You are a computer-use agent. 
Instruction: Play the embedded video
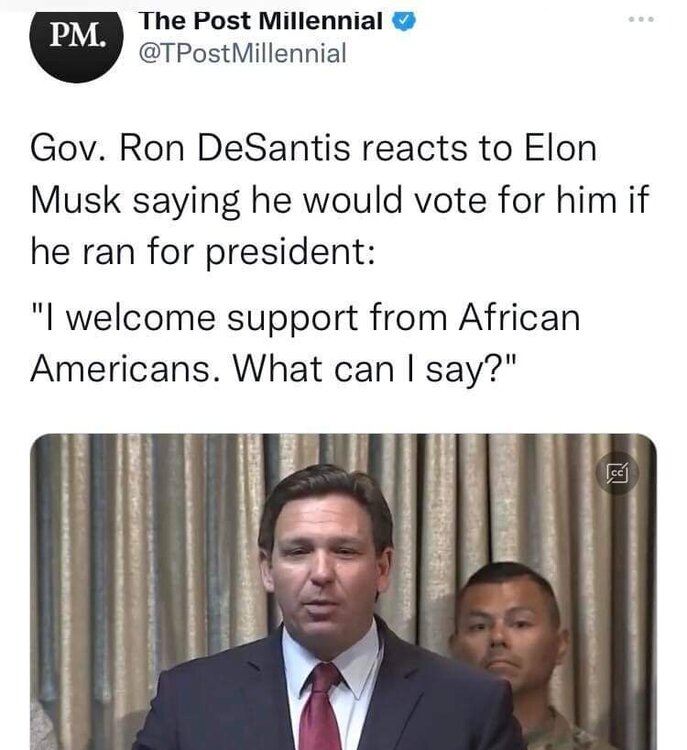(344, 590)
